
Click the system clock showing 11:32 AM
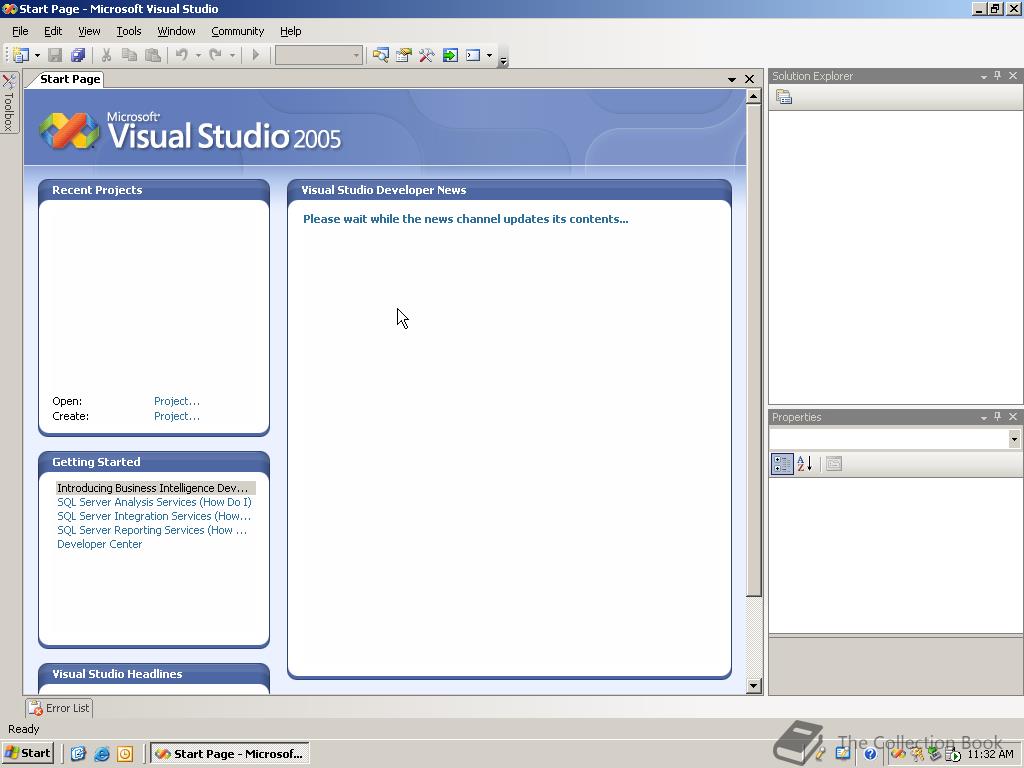[x=990, y=754]
